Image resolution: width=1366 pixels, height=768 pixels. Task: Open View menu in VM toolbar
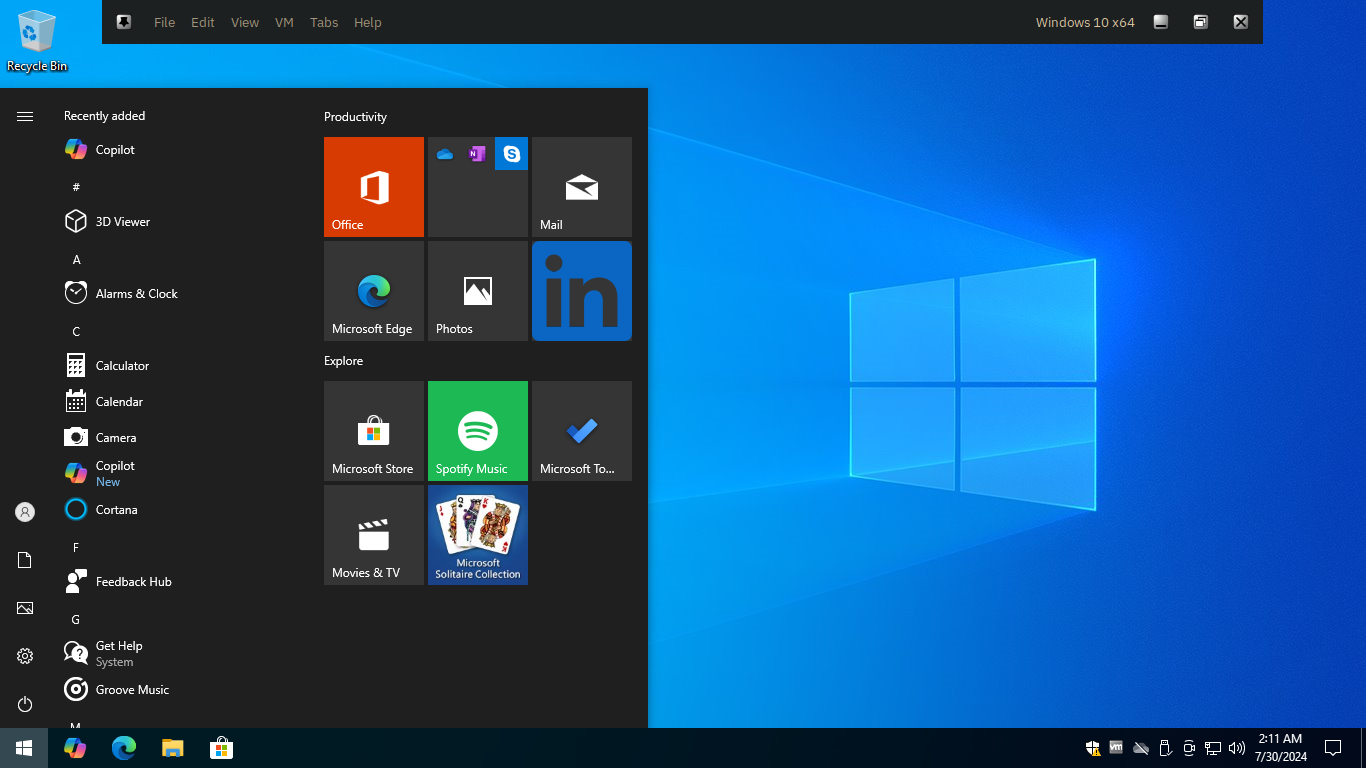245,22
